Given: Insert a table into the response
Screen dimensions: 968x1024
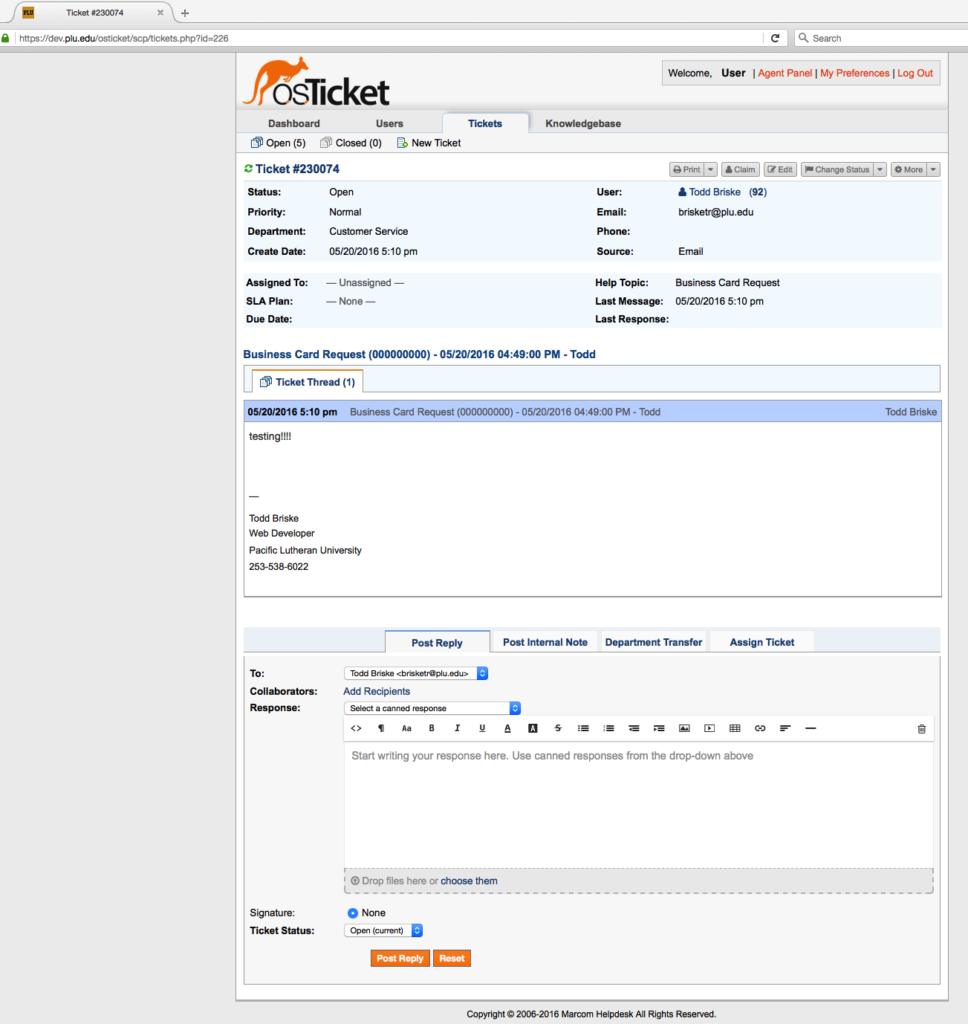Looking at the screenshot, I should [x=735, y=728].
